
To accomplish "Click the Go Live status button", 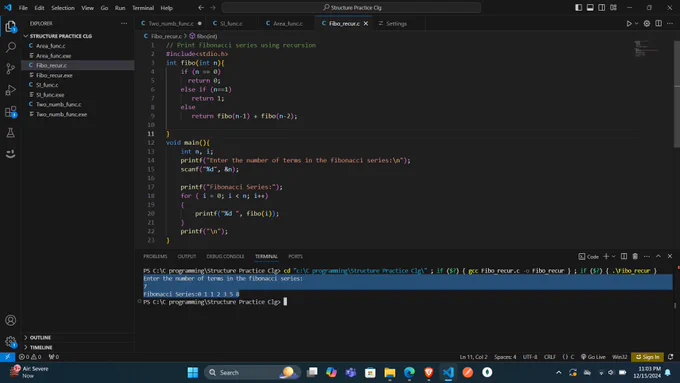I will 593,357.
